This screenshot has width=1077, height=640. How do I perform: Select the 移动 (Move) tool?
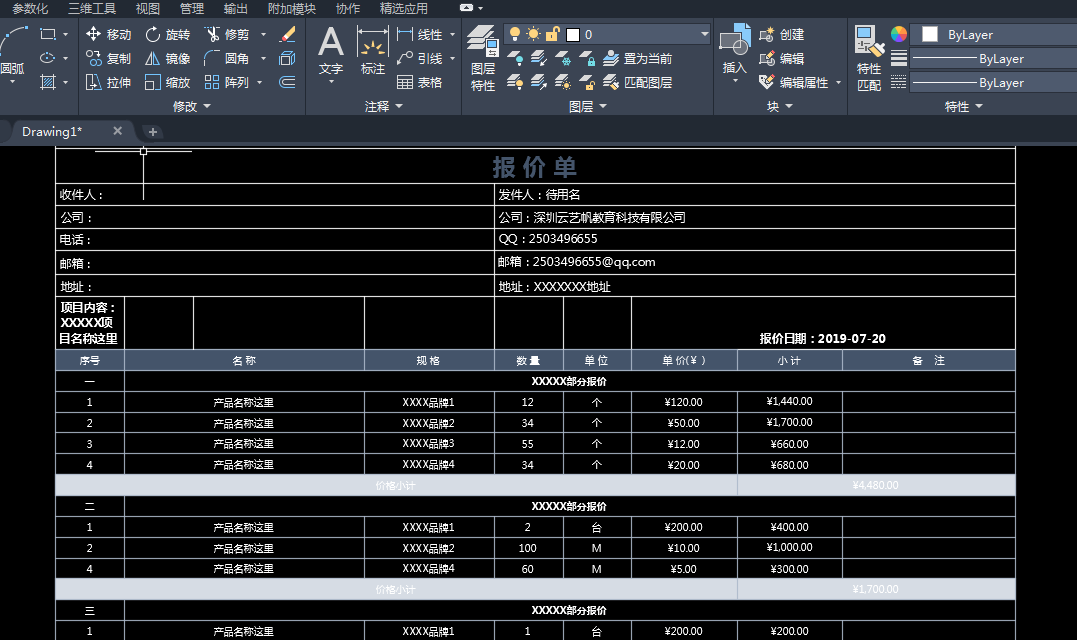[109, 34]
